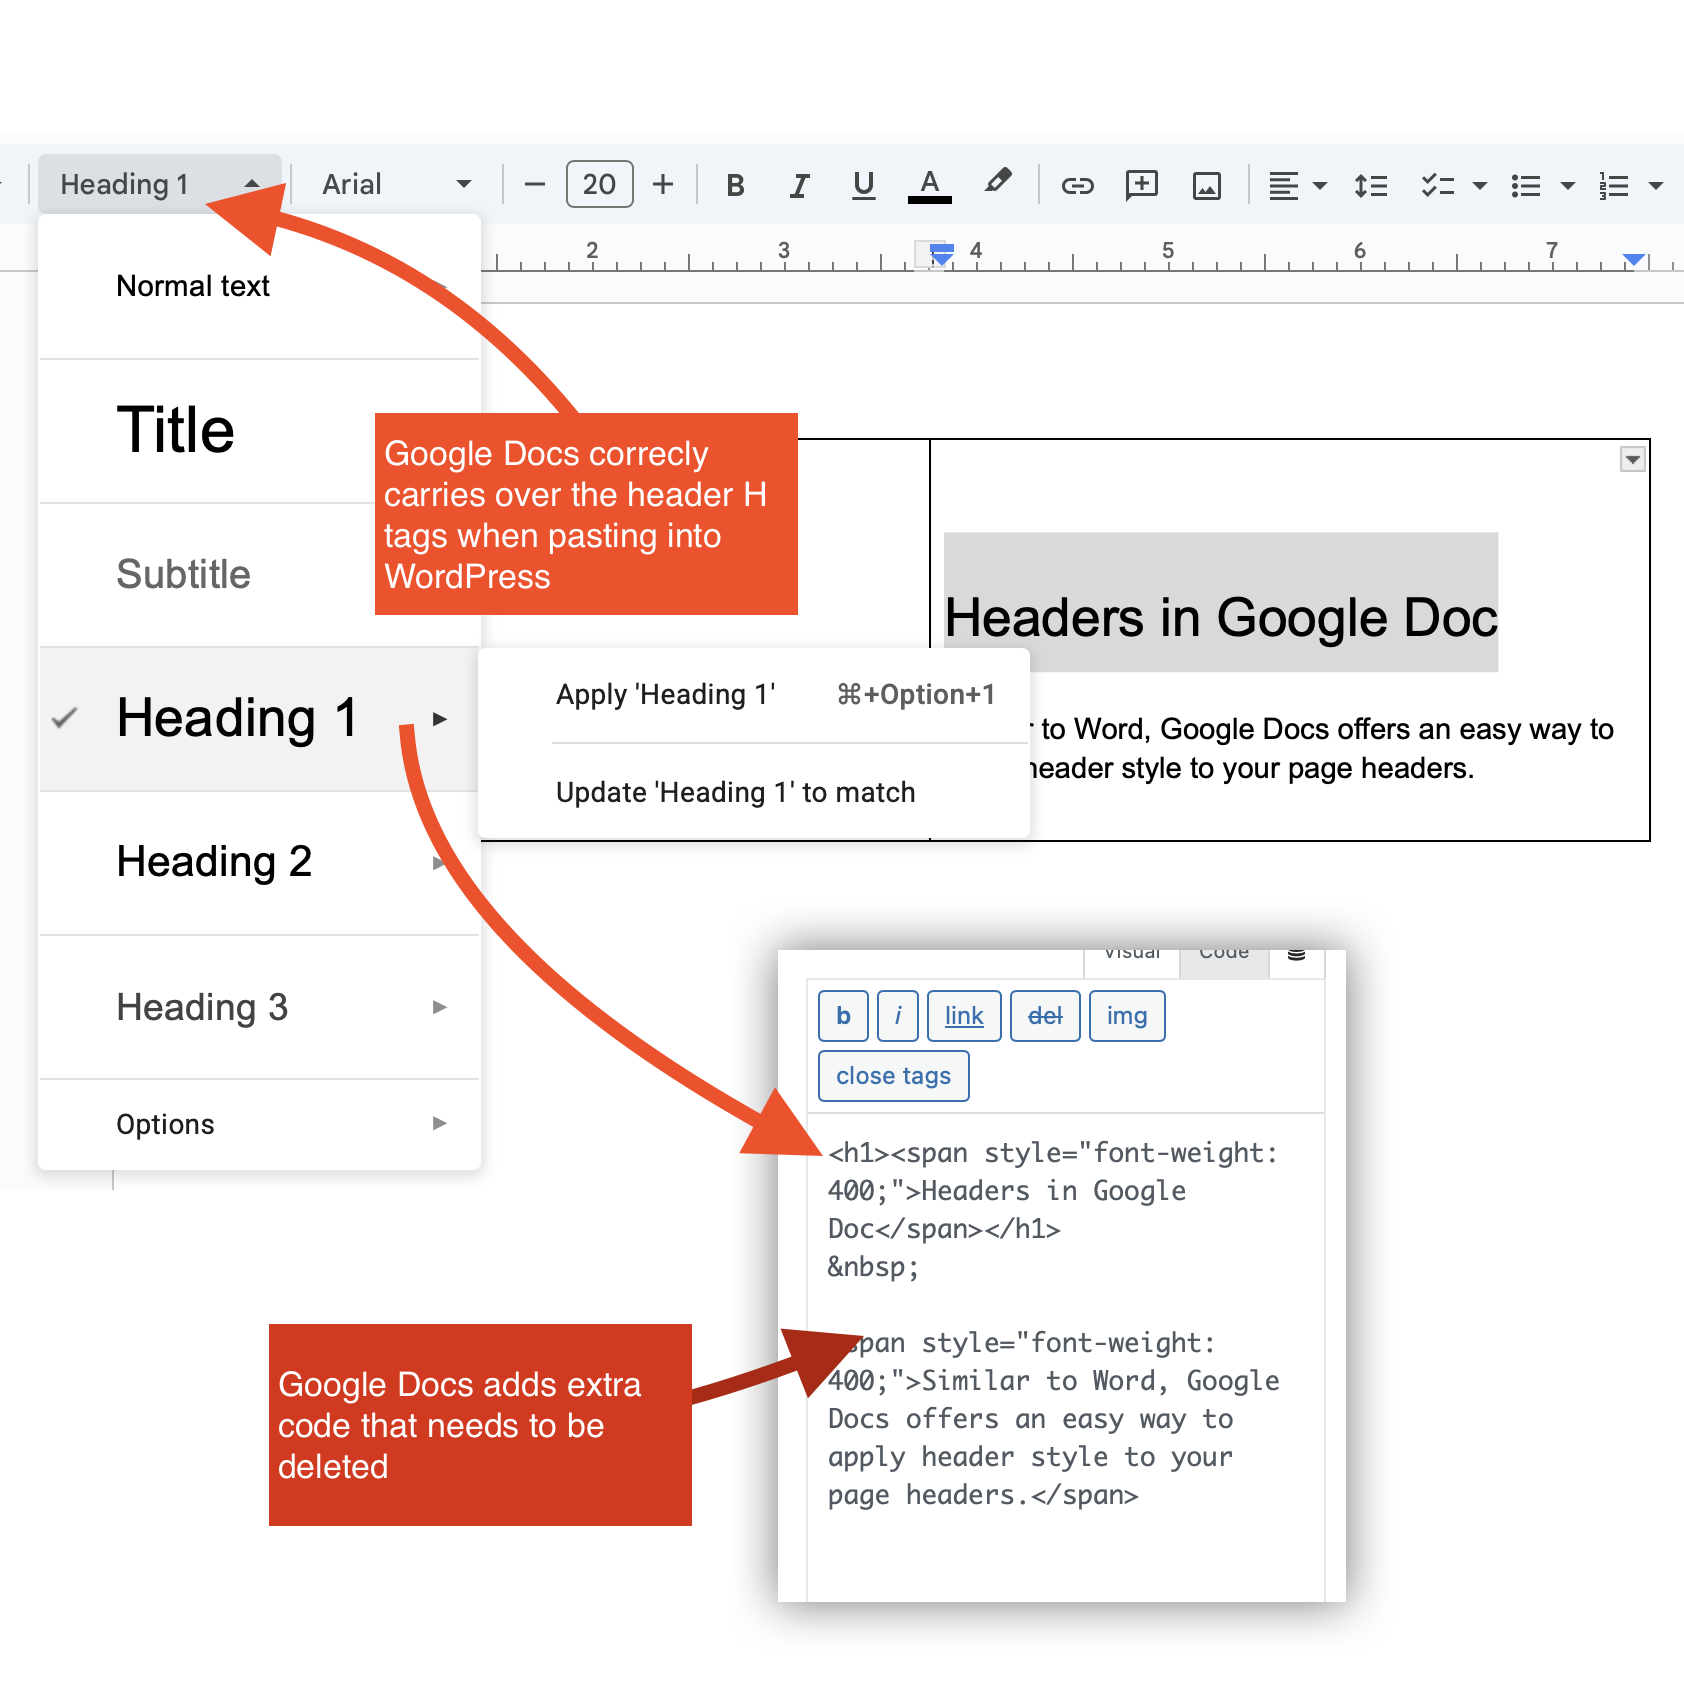Choose Update 'Heading 1' to match
This screenshot has width=1684, height=1700.
(754, 792)
